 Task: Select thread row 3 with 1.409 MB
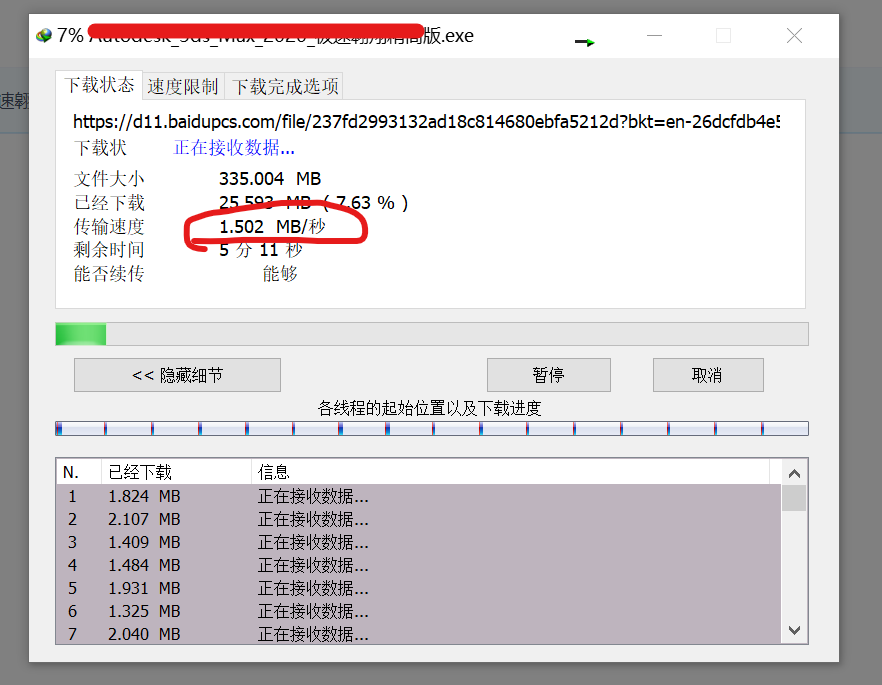(x=418, y=542)
